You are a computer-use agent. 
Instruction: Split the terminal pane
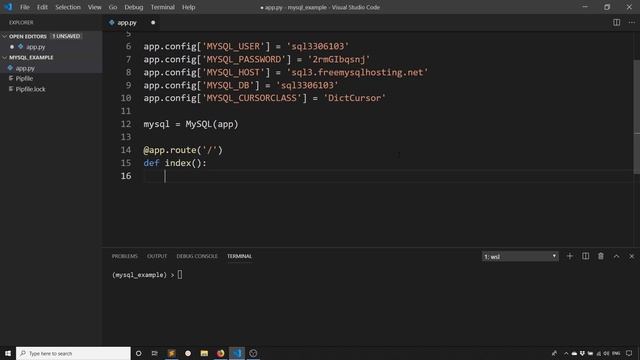tap(585, 256)
